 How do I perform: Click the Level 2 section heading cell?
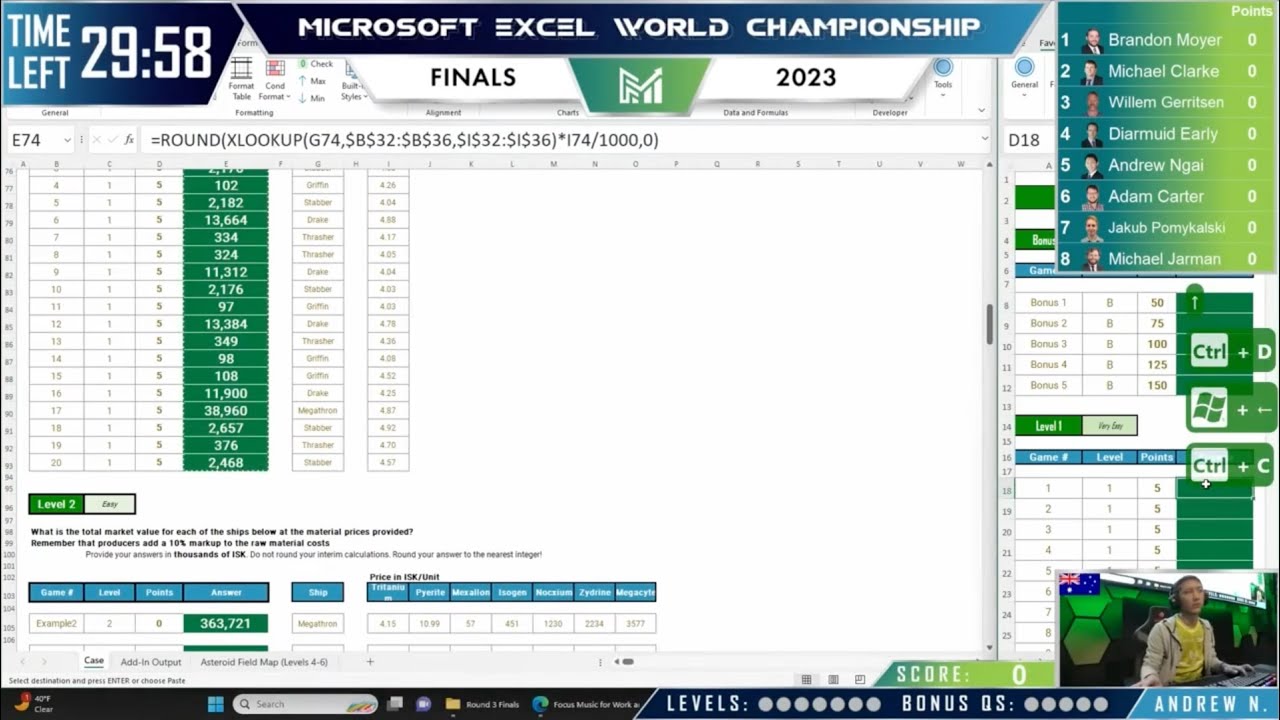[x=57, y=504]
